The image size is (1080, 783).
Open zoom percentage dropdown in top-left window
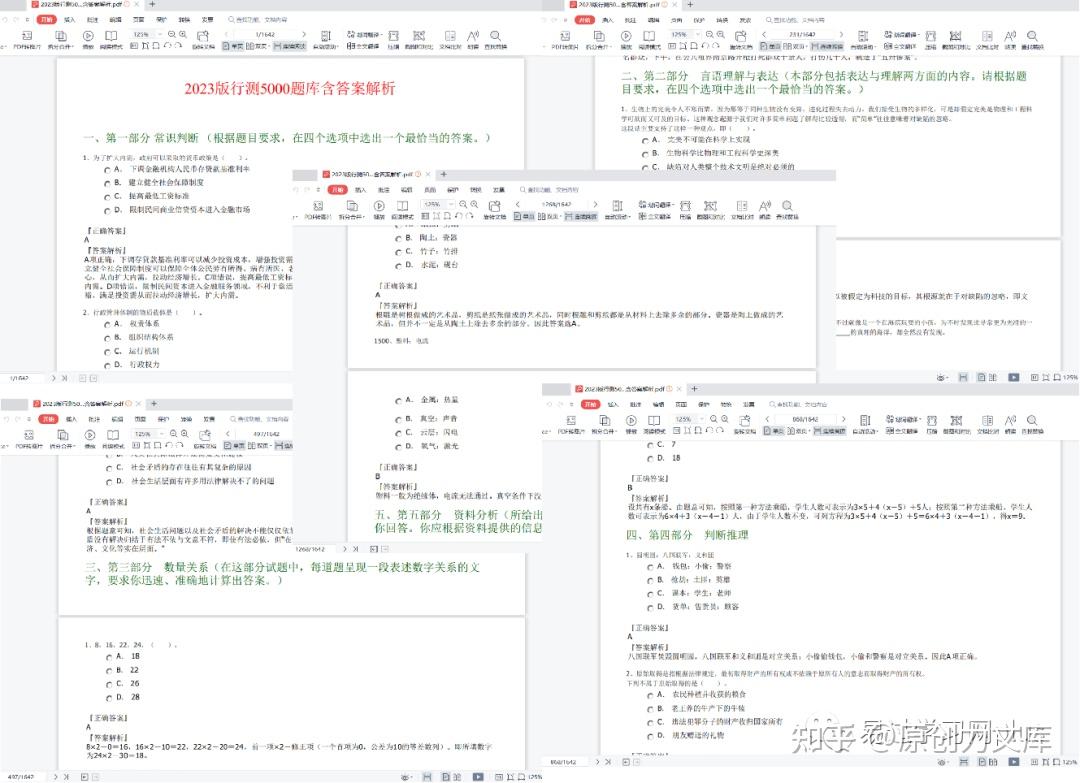point(160,34)
